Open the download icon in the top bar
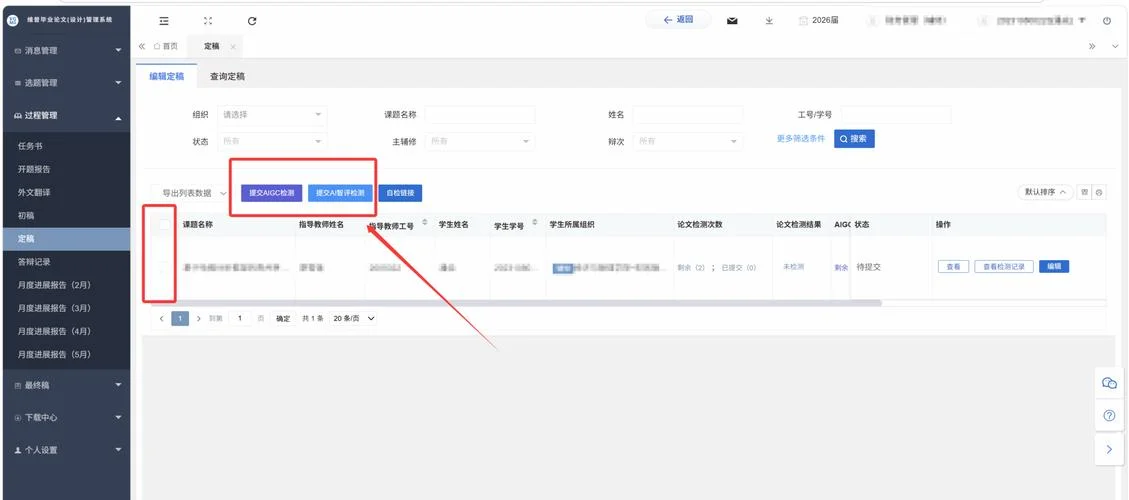Viewport: 1129px width, 500px height. [769, 21]
